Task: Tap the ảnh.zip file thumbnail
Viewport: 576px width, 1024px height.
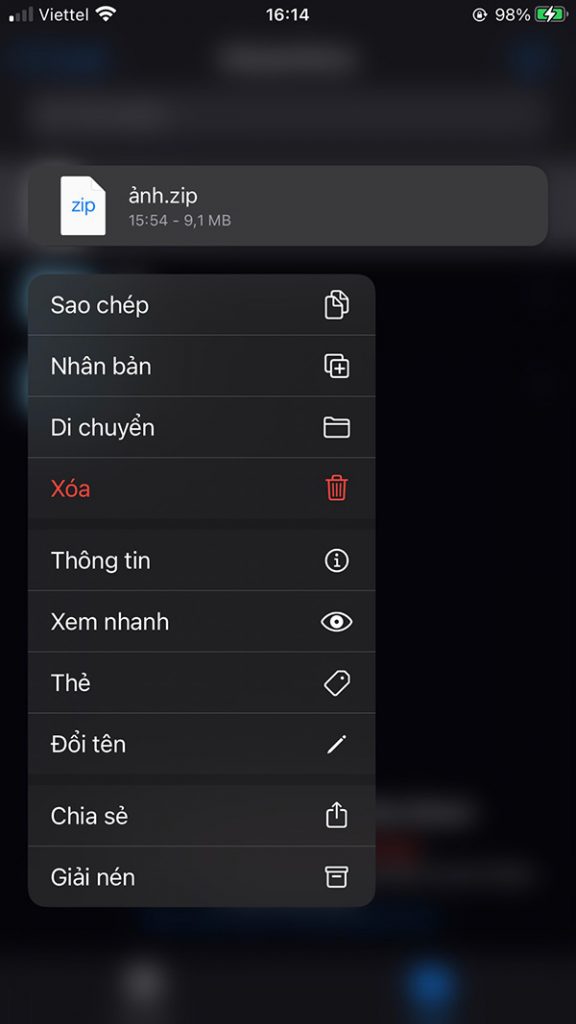Action: (84, 205)
